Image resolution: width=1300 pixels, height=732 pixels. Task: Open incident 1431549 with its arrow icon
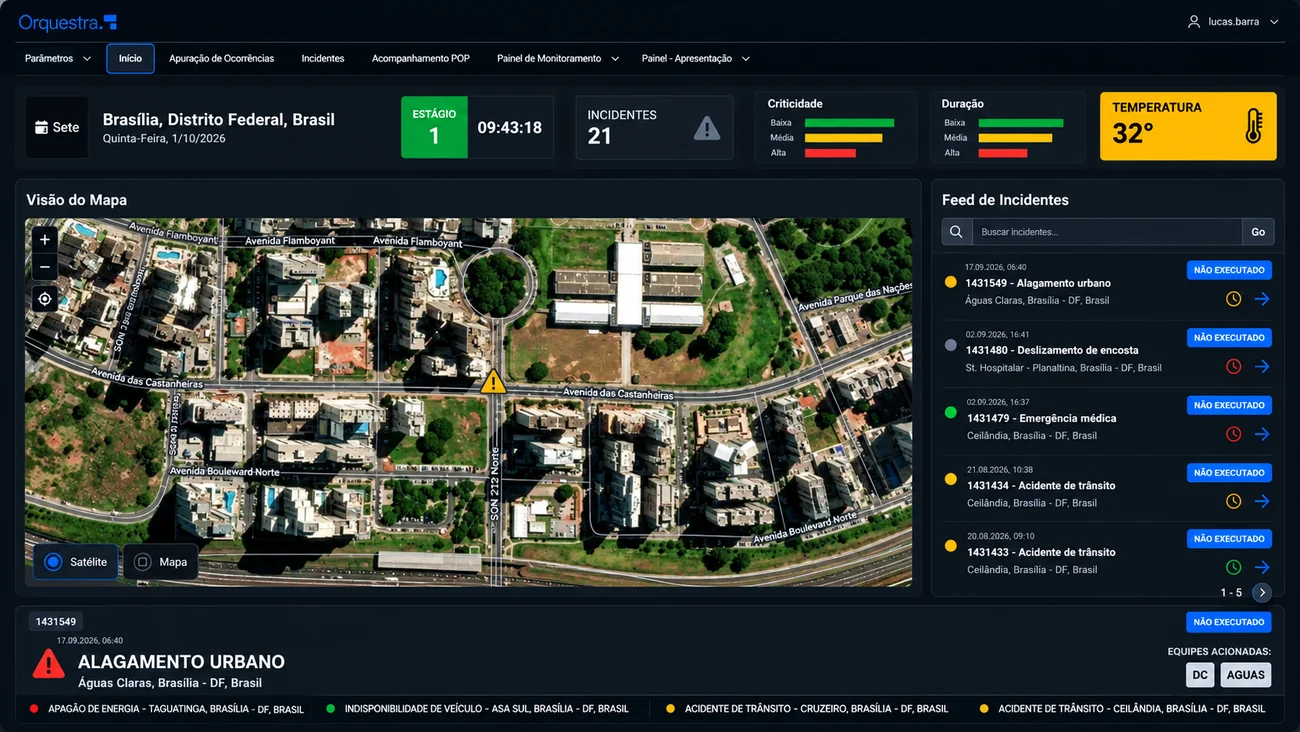(1262, 299)
